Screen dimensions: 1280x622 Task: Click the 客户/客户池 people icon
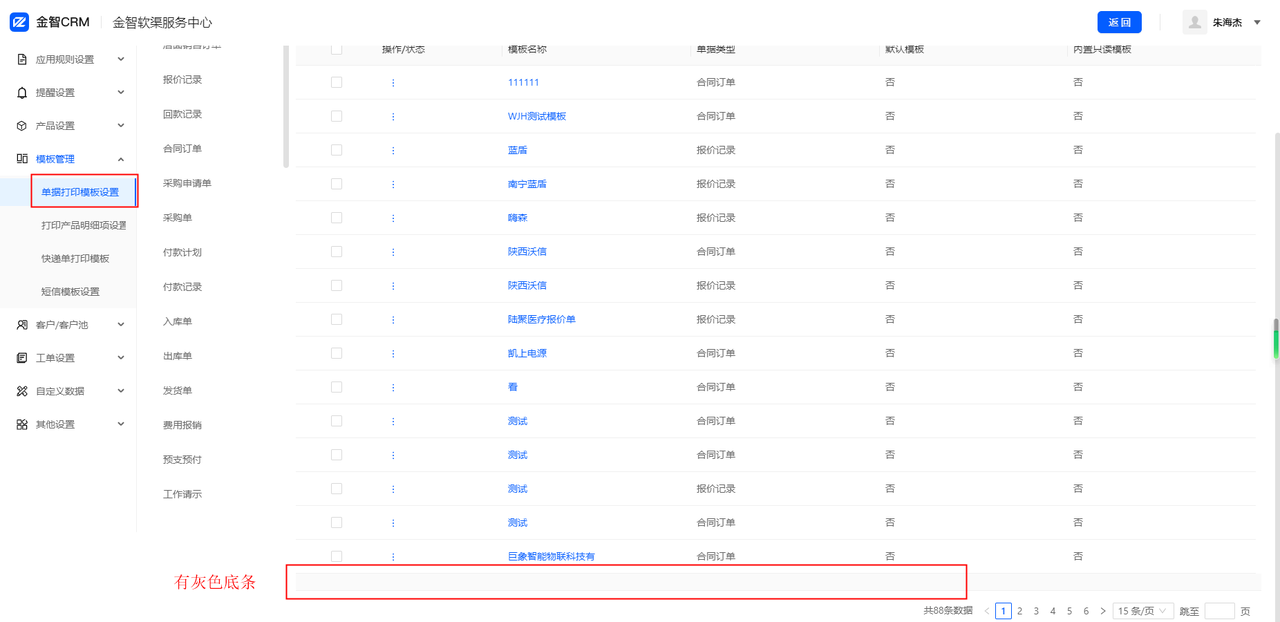[22, 325]
